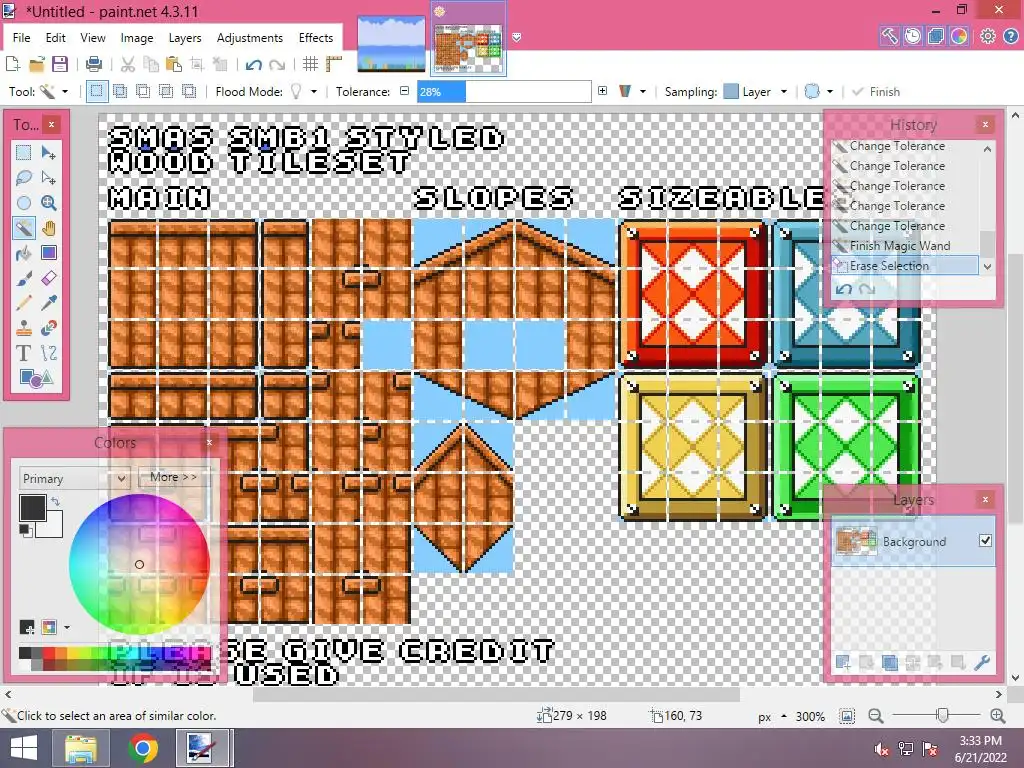Expand the image list arrow
This screenshot has height=768, width=1024.
(x=517, y=37)
